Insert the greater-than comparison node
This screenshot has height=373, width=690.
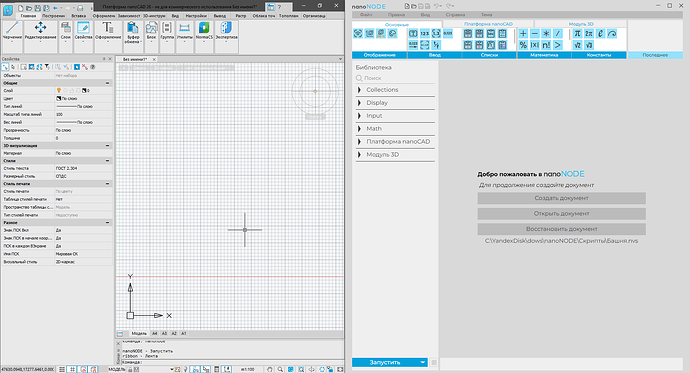click(558, 45)
